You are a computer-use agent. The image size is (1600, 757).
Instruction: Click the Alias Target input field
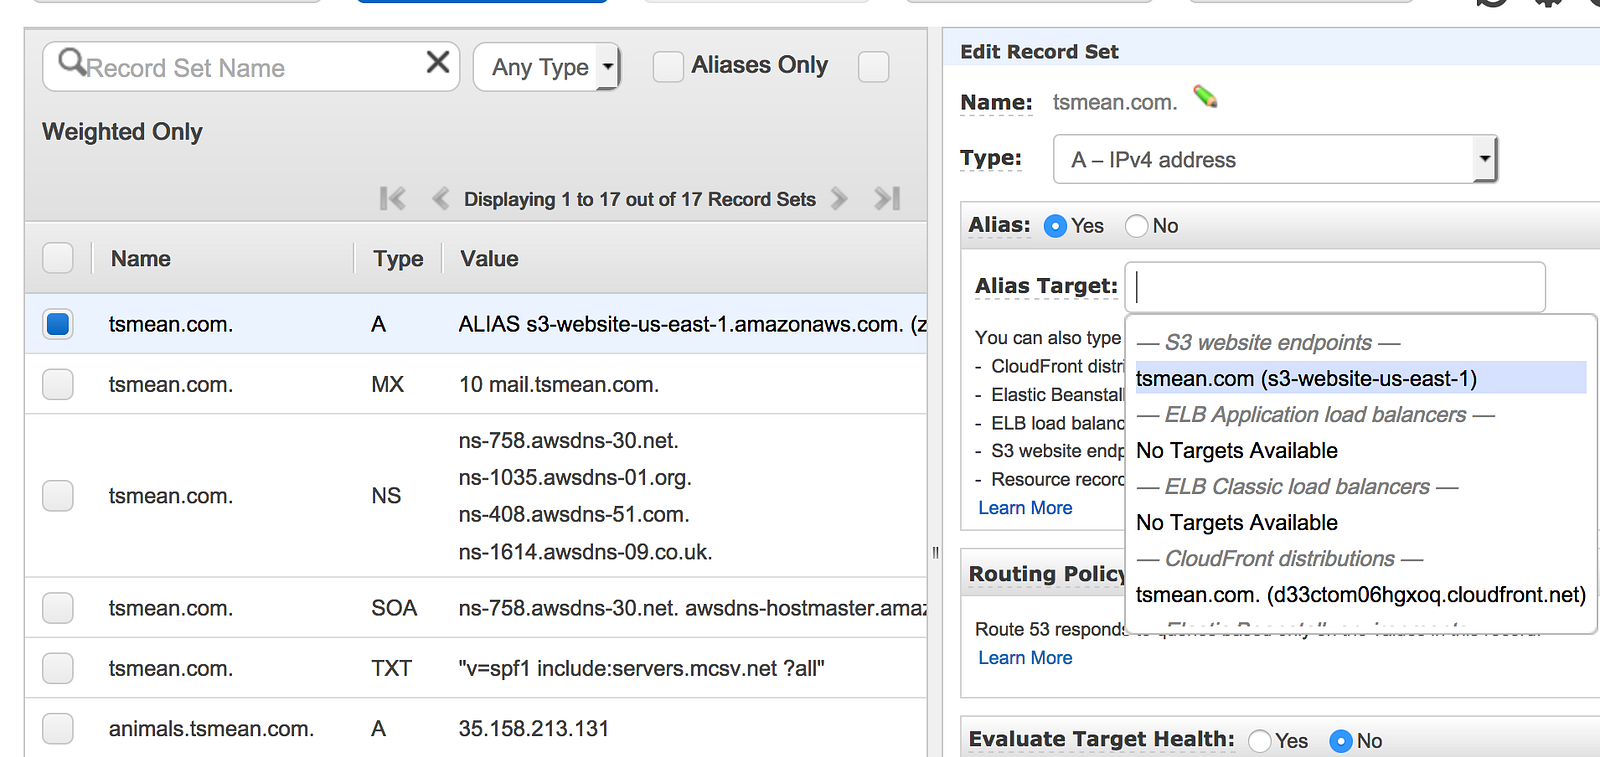1335,287
